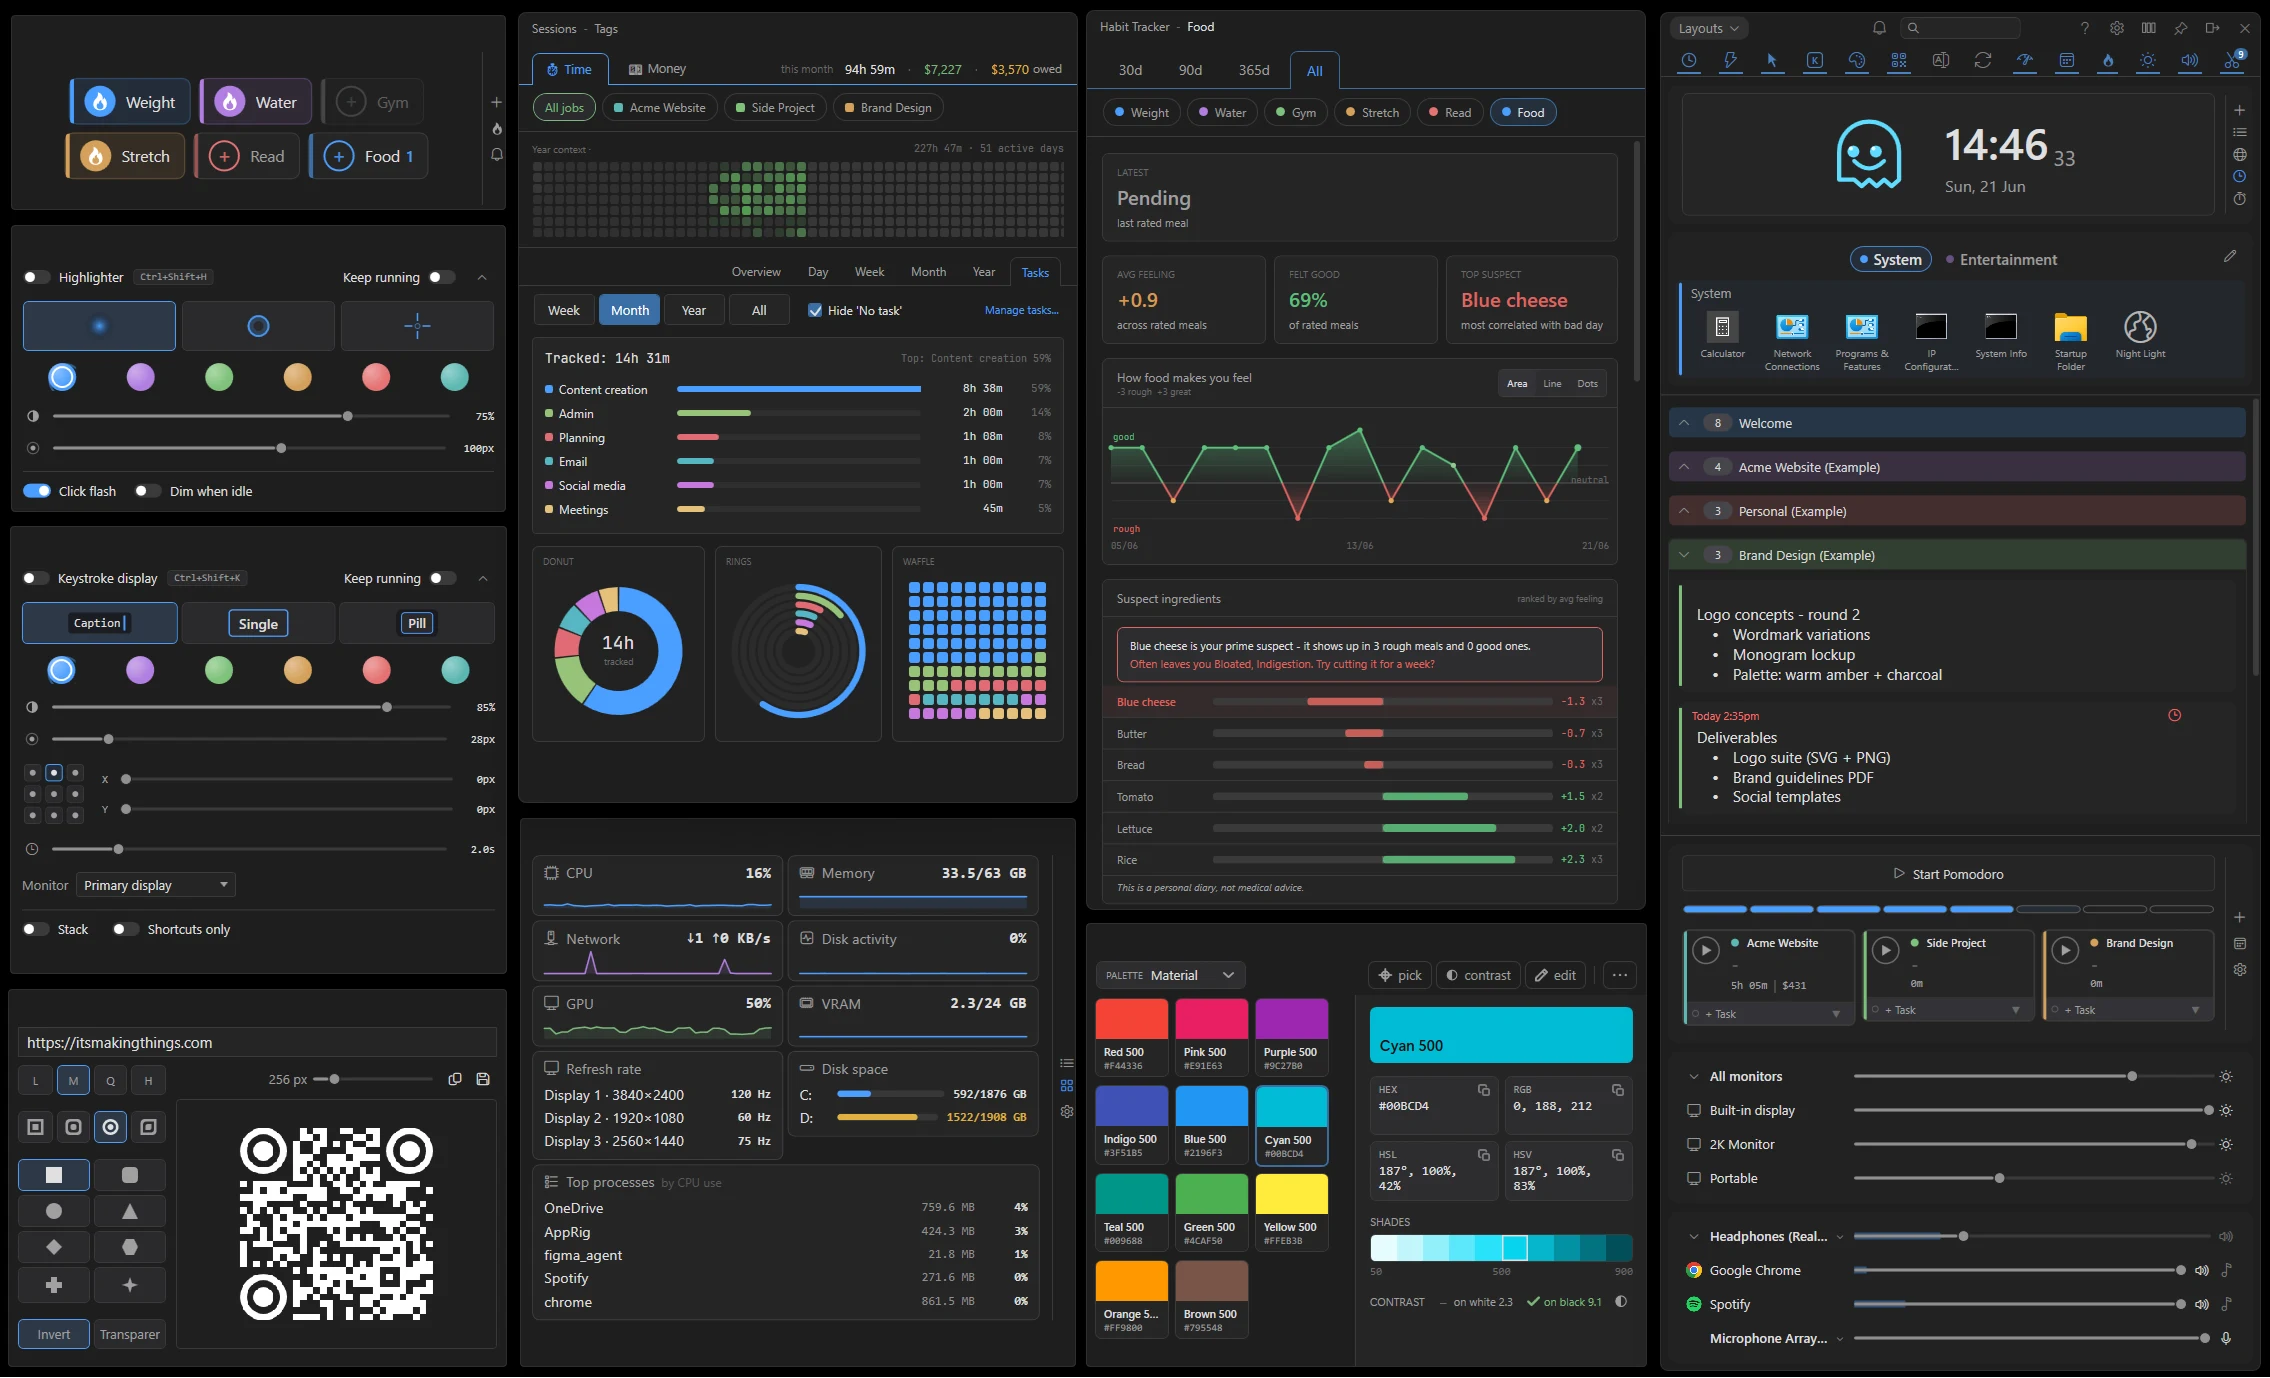
Task: Expand the Acme Website (Example) section
Action: click(1684, 467)
